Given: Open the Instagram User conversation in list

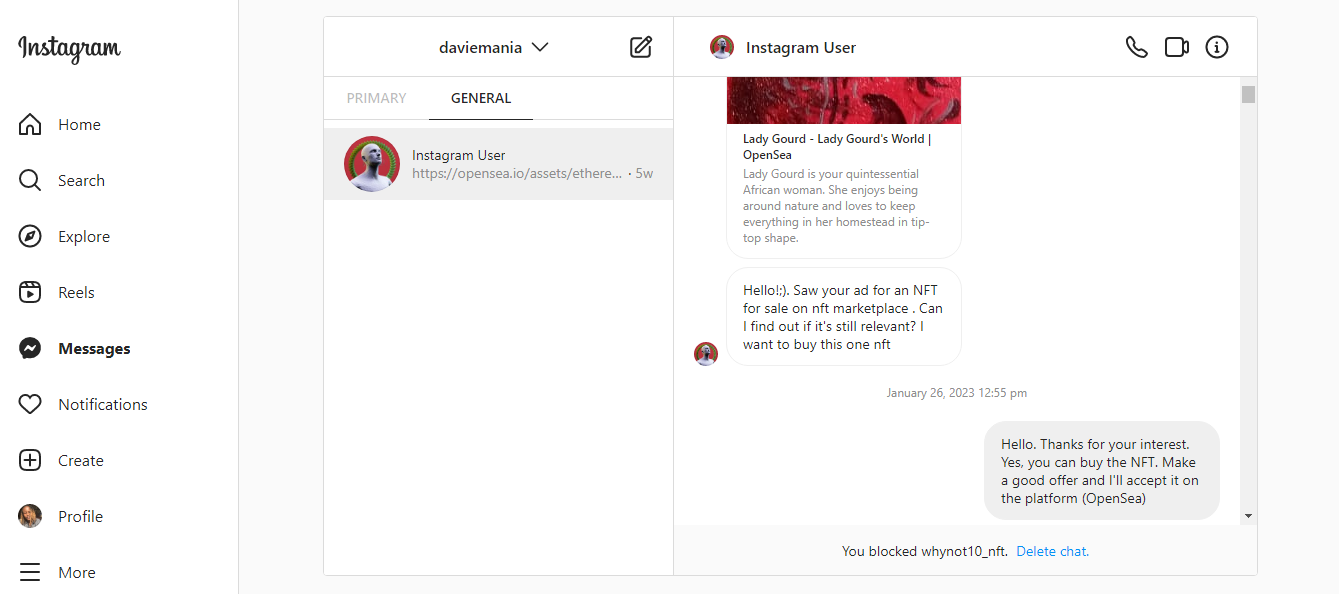Looking at the screenshot, I should (x=498, y=164).
